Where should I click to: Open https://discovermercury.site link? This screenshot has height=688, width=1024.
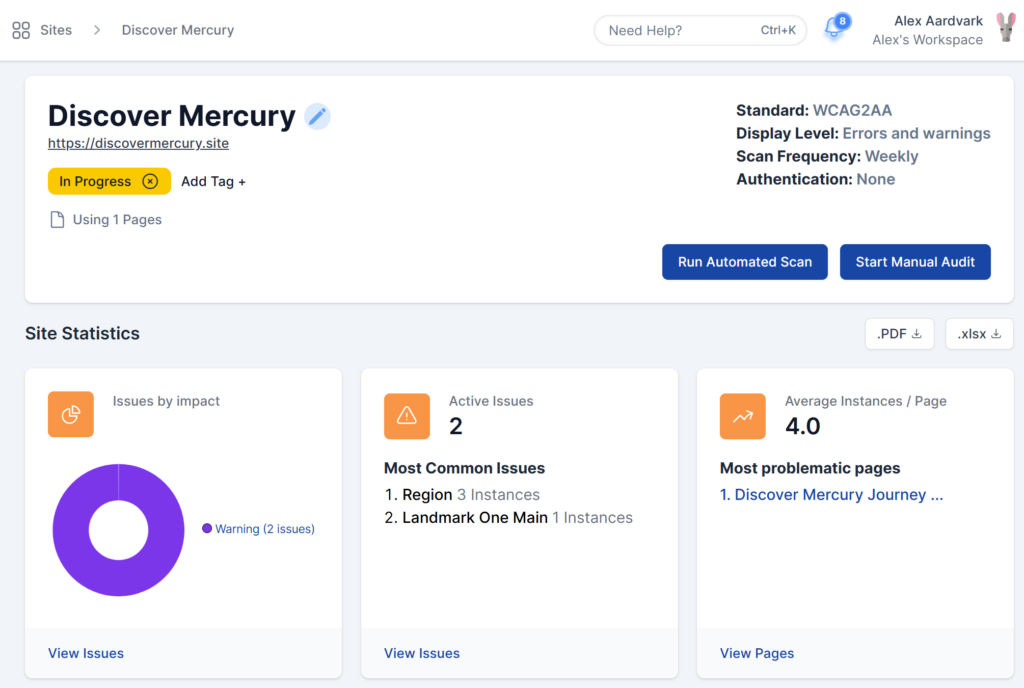point(138,143)
